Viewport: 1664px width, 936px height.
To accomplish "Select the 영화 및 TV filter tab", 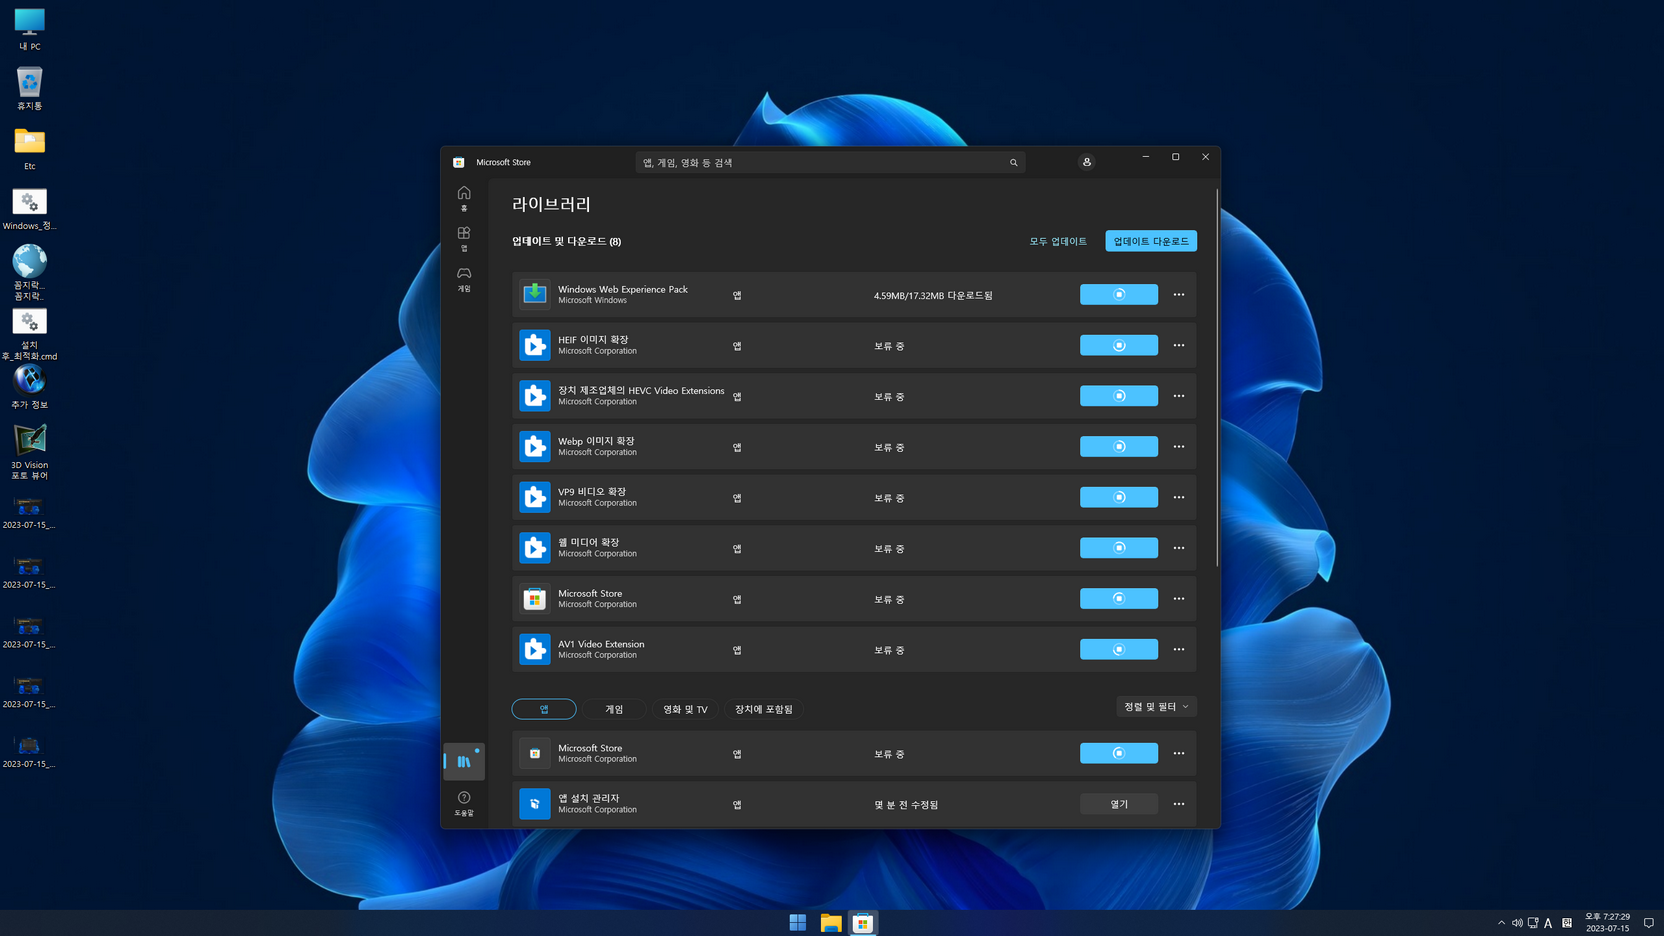I will 685,709.
